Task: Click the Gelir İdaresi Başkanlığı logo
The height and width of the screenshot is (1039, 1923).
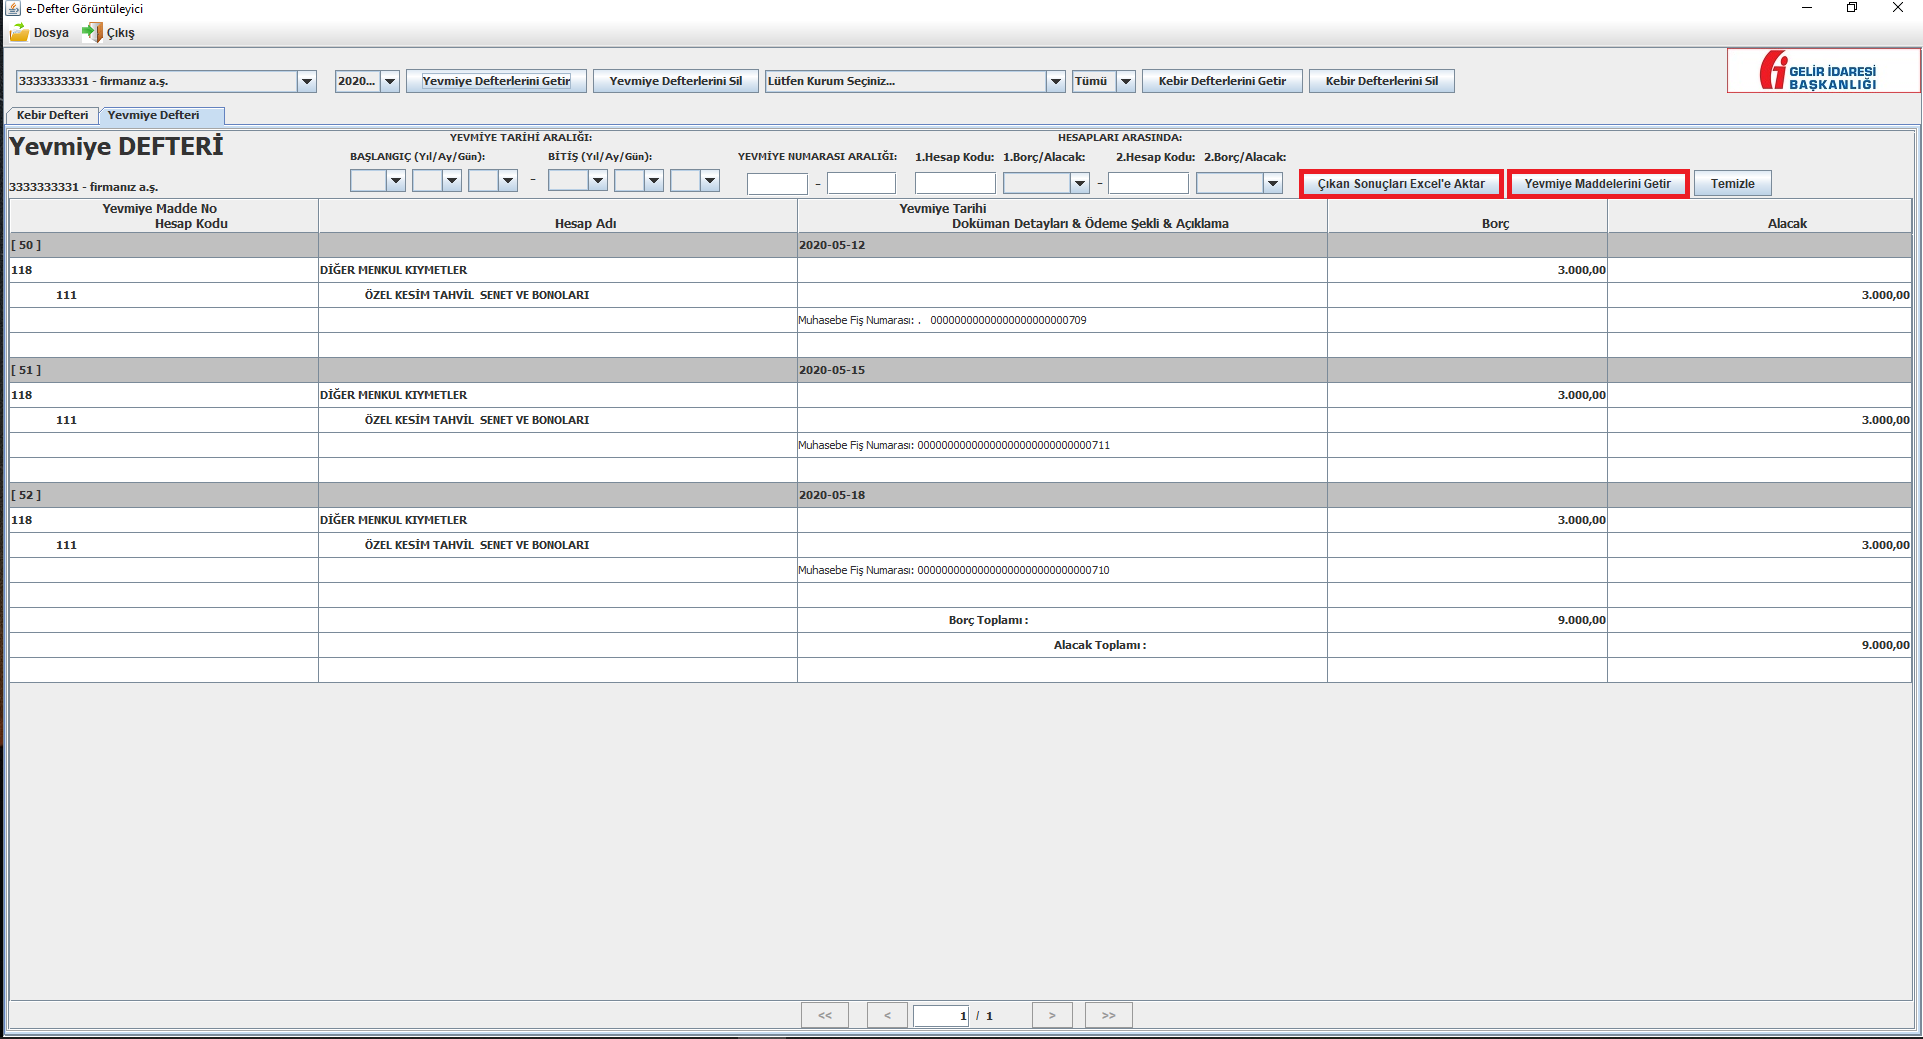Action: point(1822,71)
